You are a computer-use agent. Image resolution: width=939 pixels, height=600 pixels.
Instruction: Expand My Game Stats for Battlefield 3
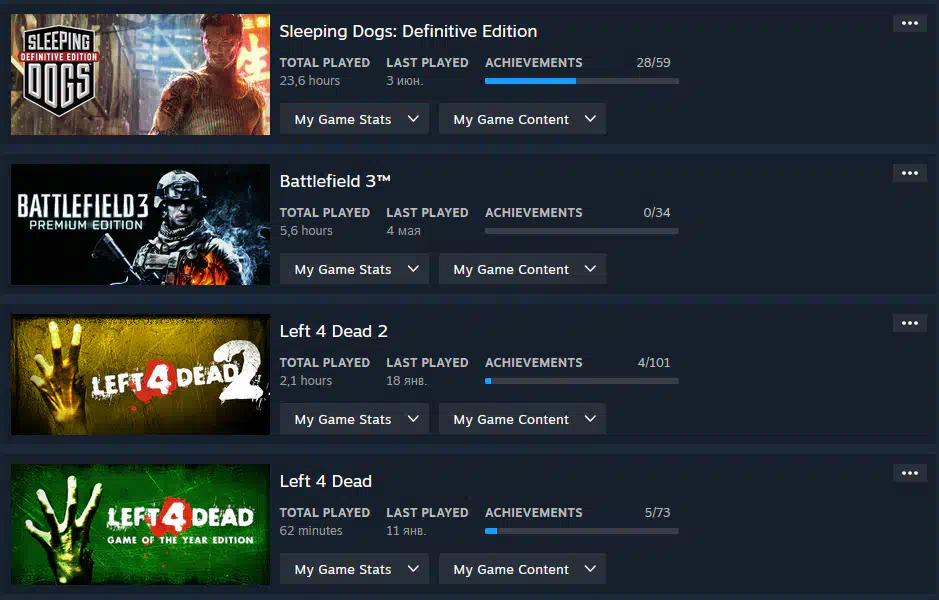355,269
